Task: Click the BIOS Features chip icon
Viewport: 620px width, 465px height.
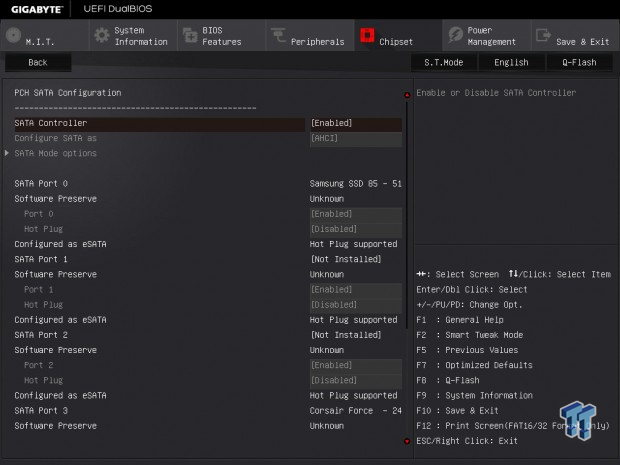Action: point(190,35)
